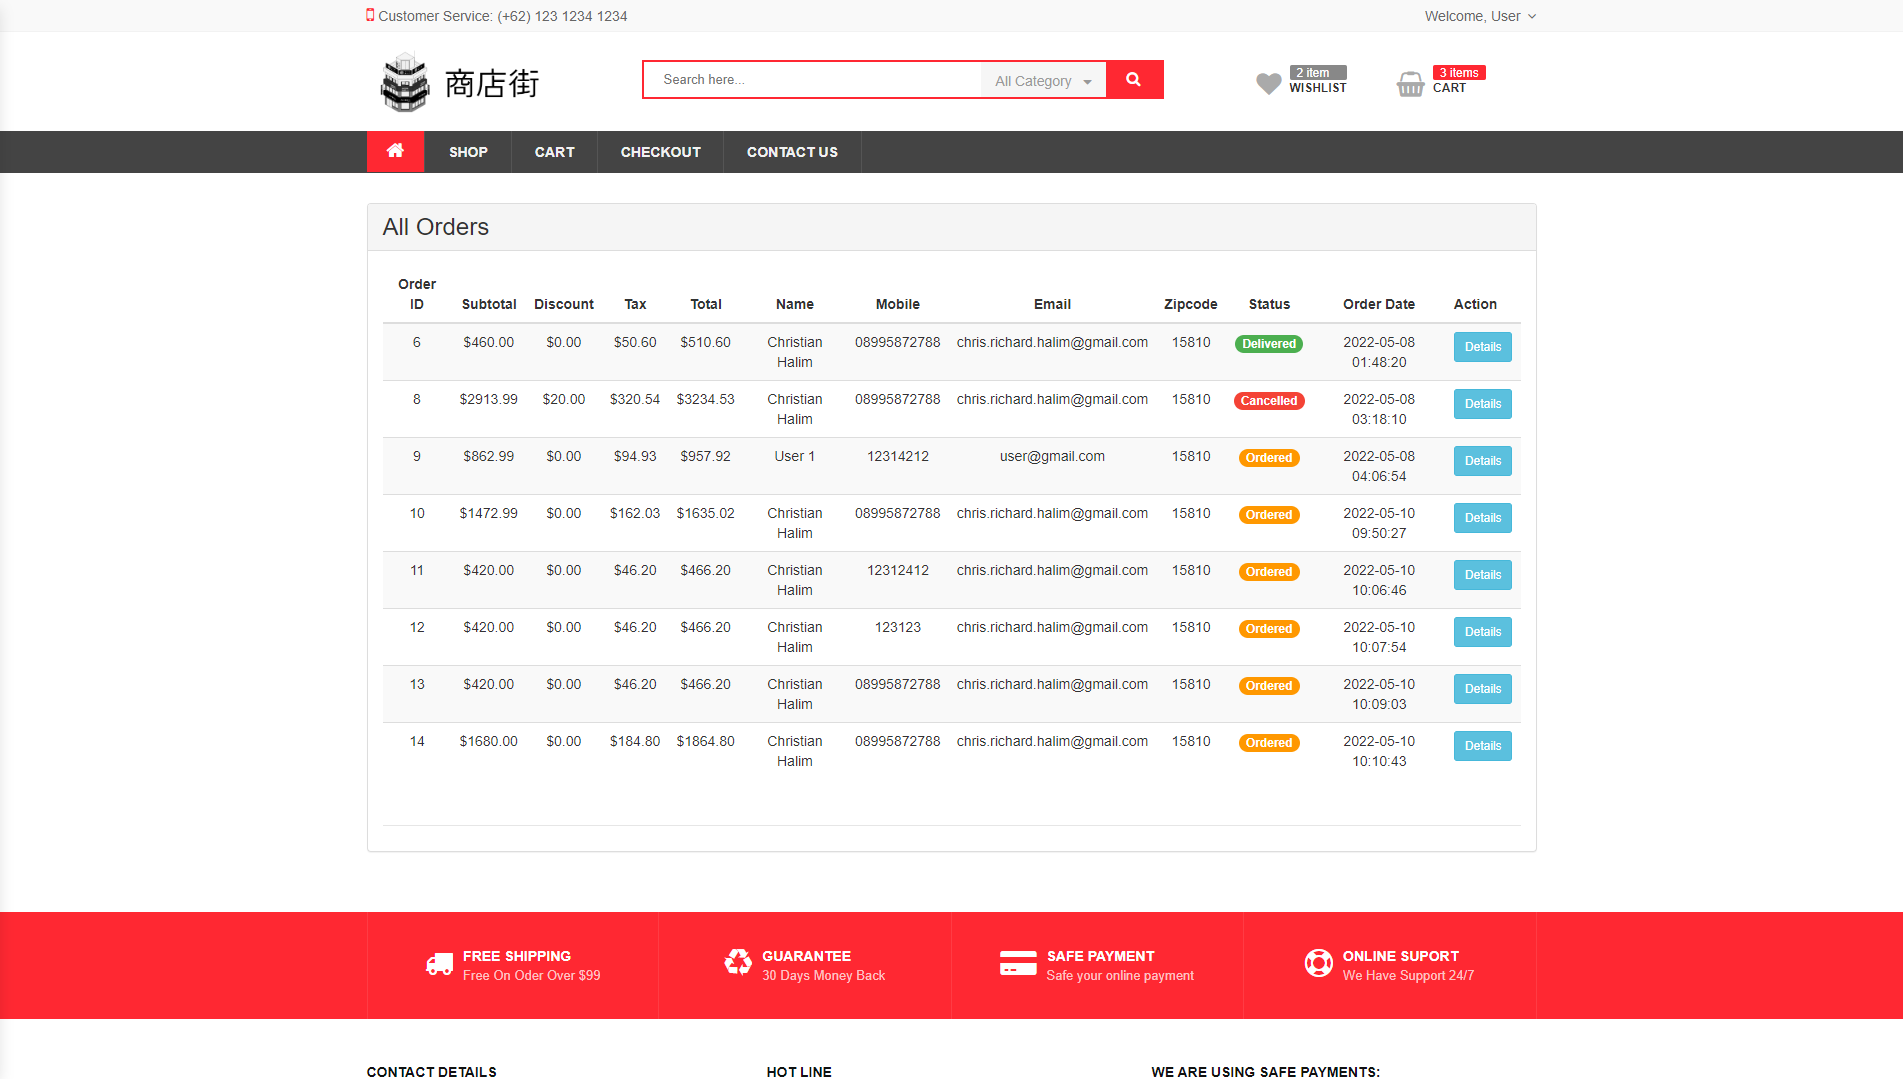Click the CART label in header
1903x1079 pixels.
point(1449,88)
